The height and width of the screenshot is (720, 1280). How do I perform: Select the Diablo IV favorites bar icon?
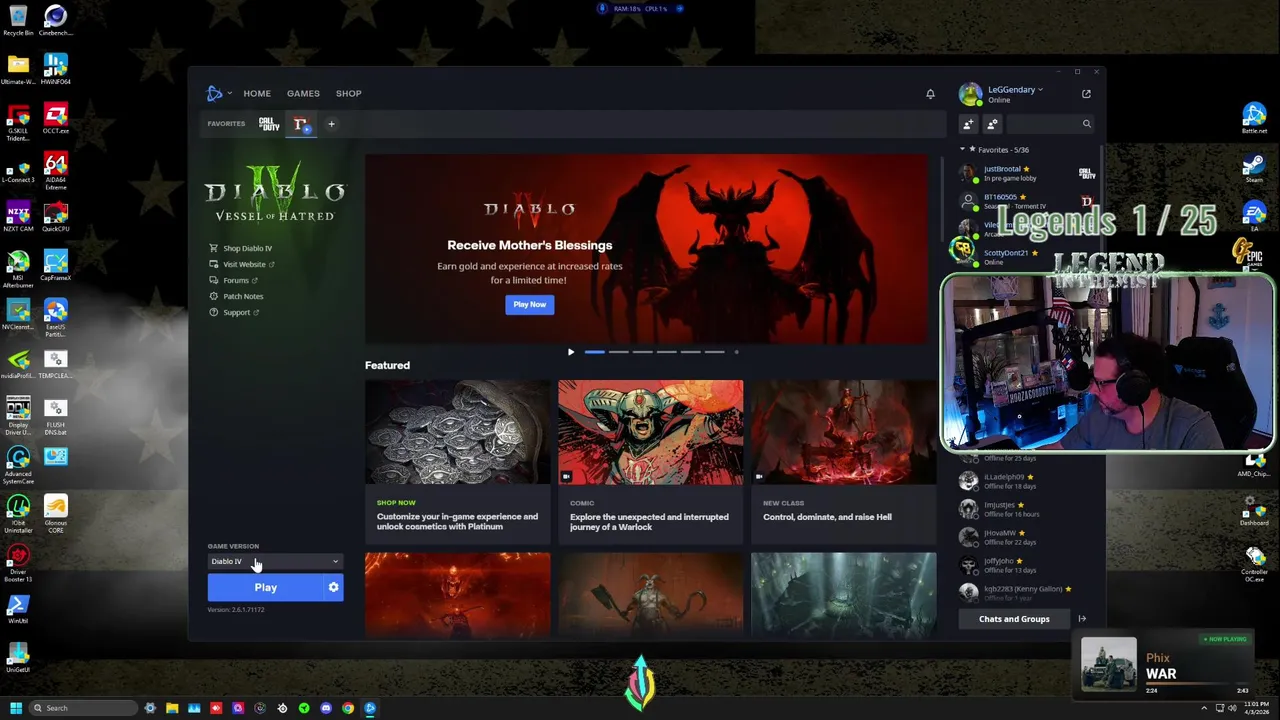(x=300, y=124)
